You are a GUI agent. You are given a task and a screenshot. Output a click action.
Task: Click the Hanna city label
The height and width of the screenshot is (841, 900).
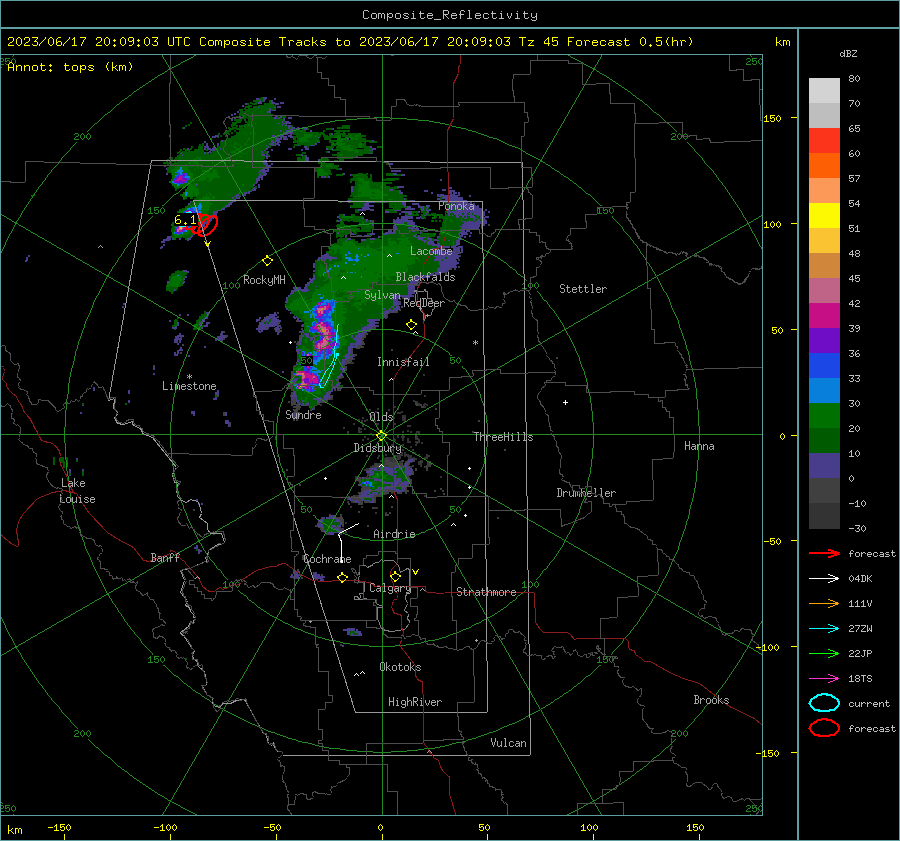[699, 446]
